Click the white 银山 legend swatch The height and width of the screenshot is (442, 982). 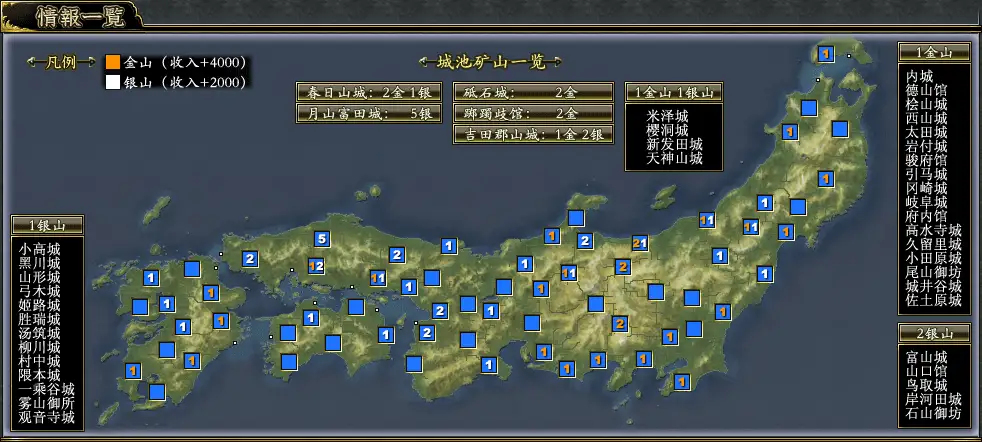pyautogui.click(x=113, y=82)
